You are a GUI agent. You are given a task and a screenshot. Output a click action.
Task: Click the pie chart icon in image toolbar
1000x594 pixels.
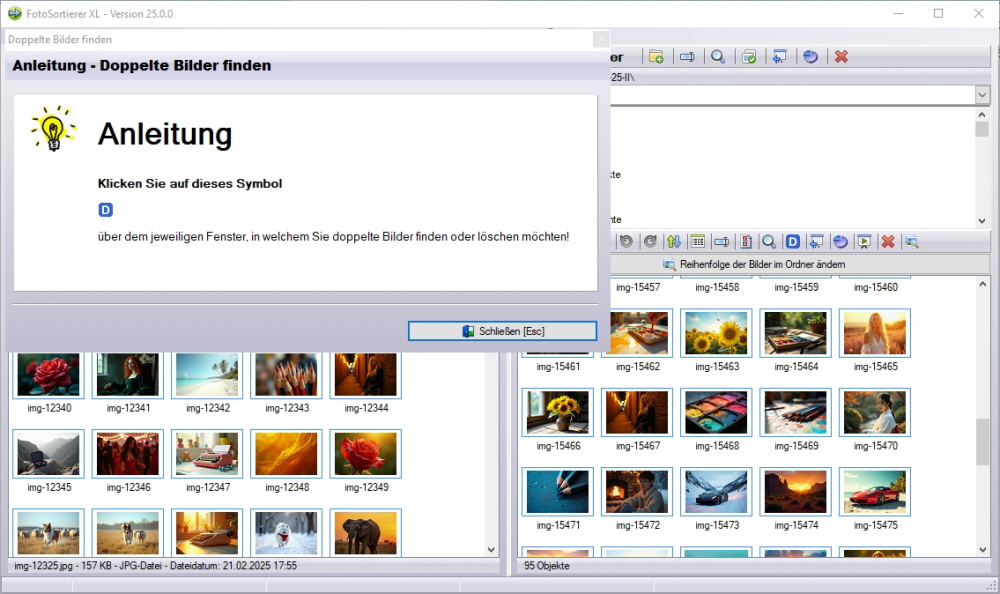(x=840, y=241)
